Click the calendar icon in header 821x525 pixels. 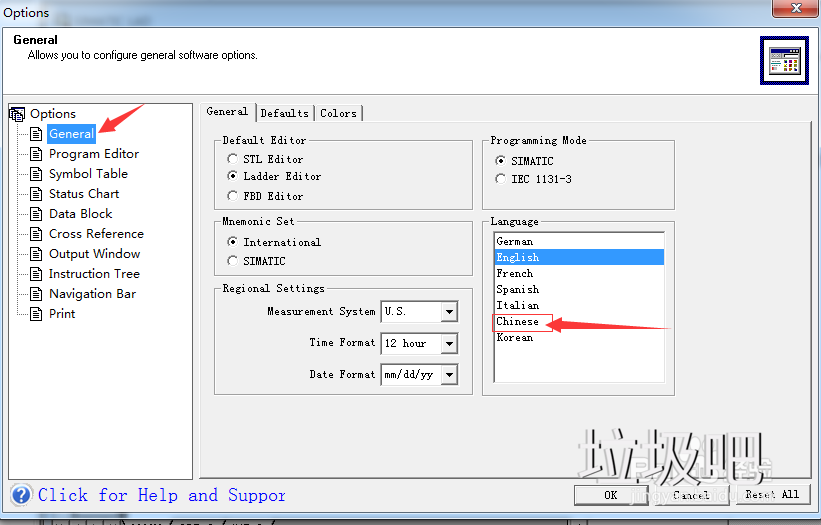pos(783,61)
